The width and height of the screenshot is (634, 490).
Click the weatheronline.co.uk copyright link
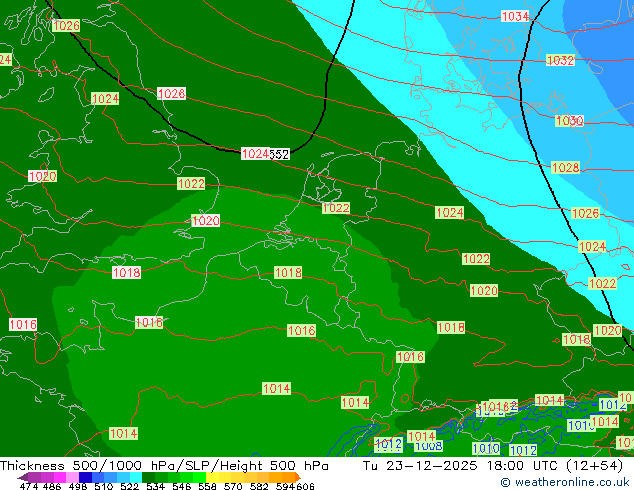[565, 482]
